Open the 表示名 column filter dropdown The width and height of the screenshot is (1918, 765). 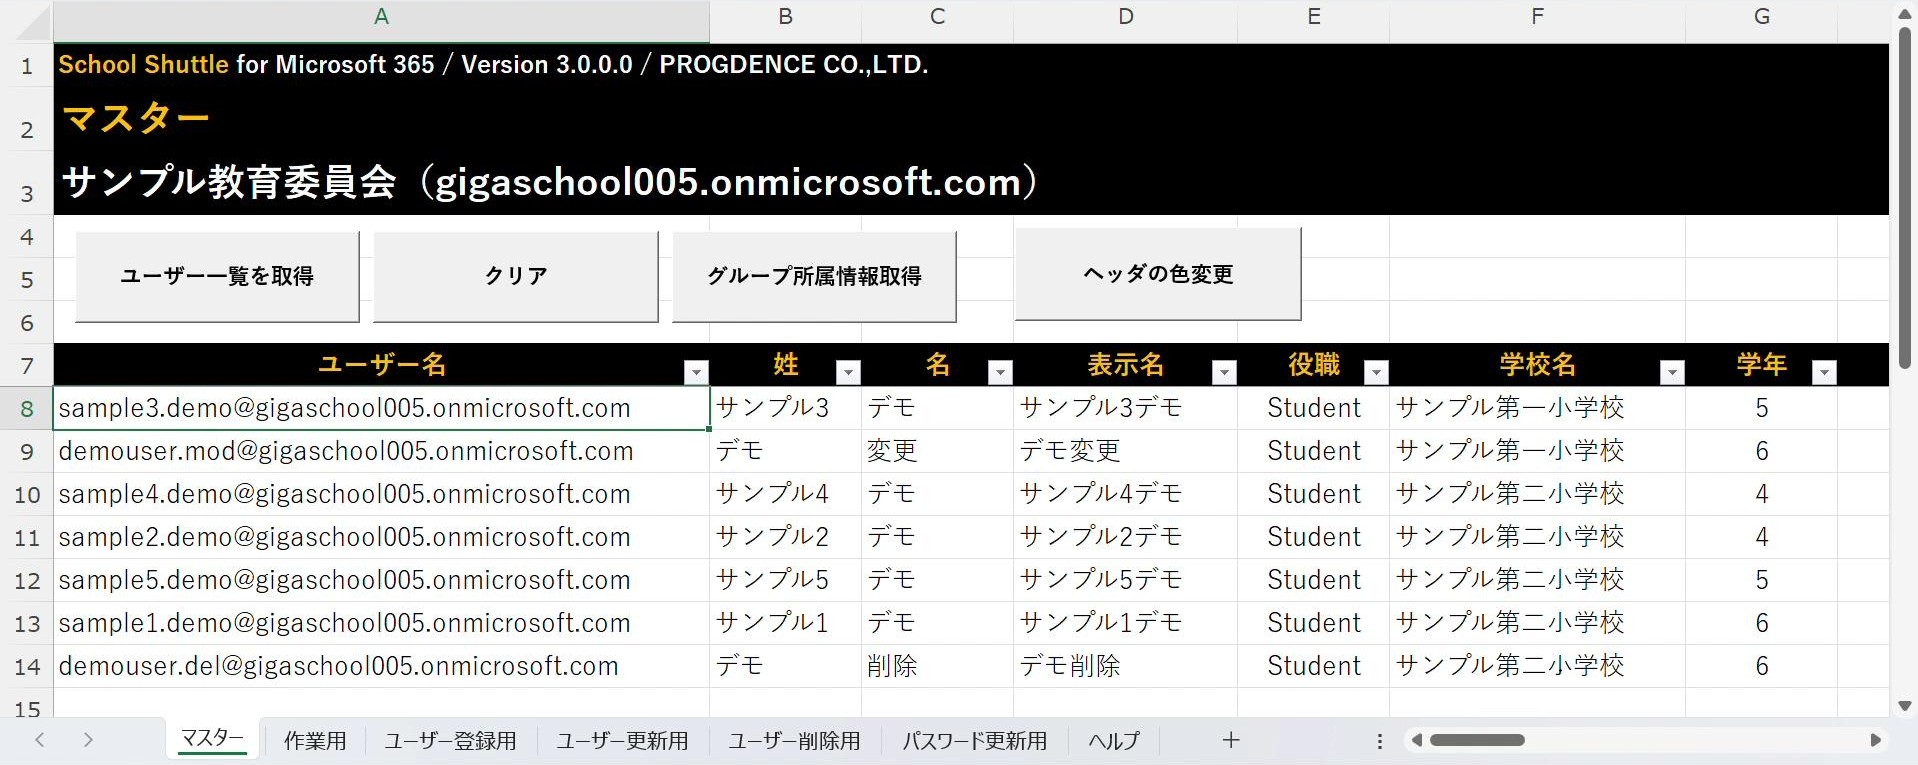[x=1224, y=372]
